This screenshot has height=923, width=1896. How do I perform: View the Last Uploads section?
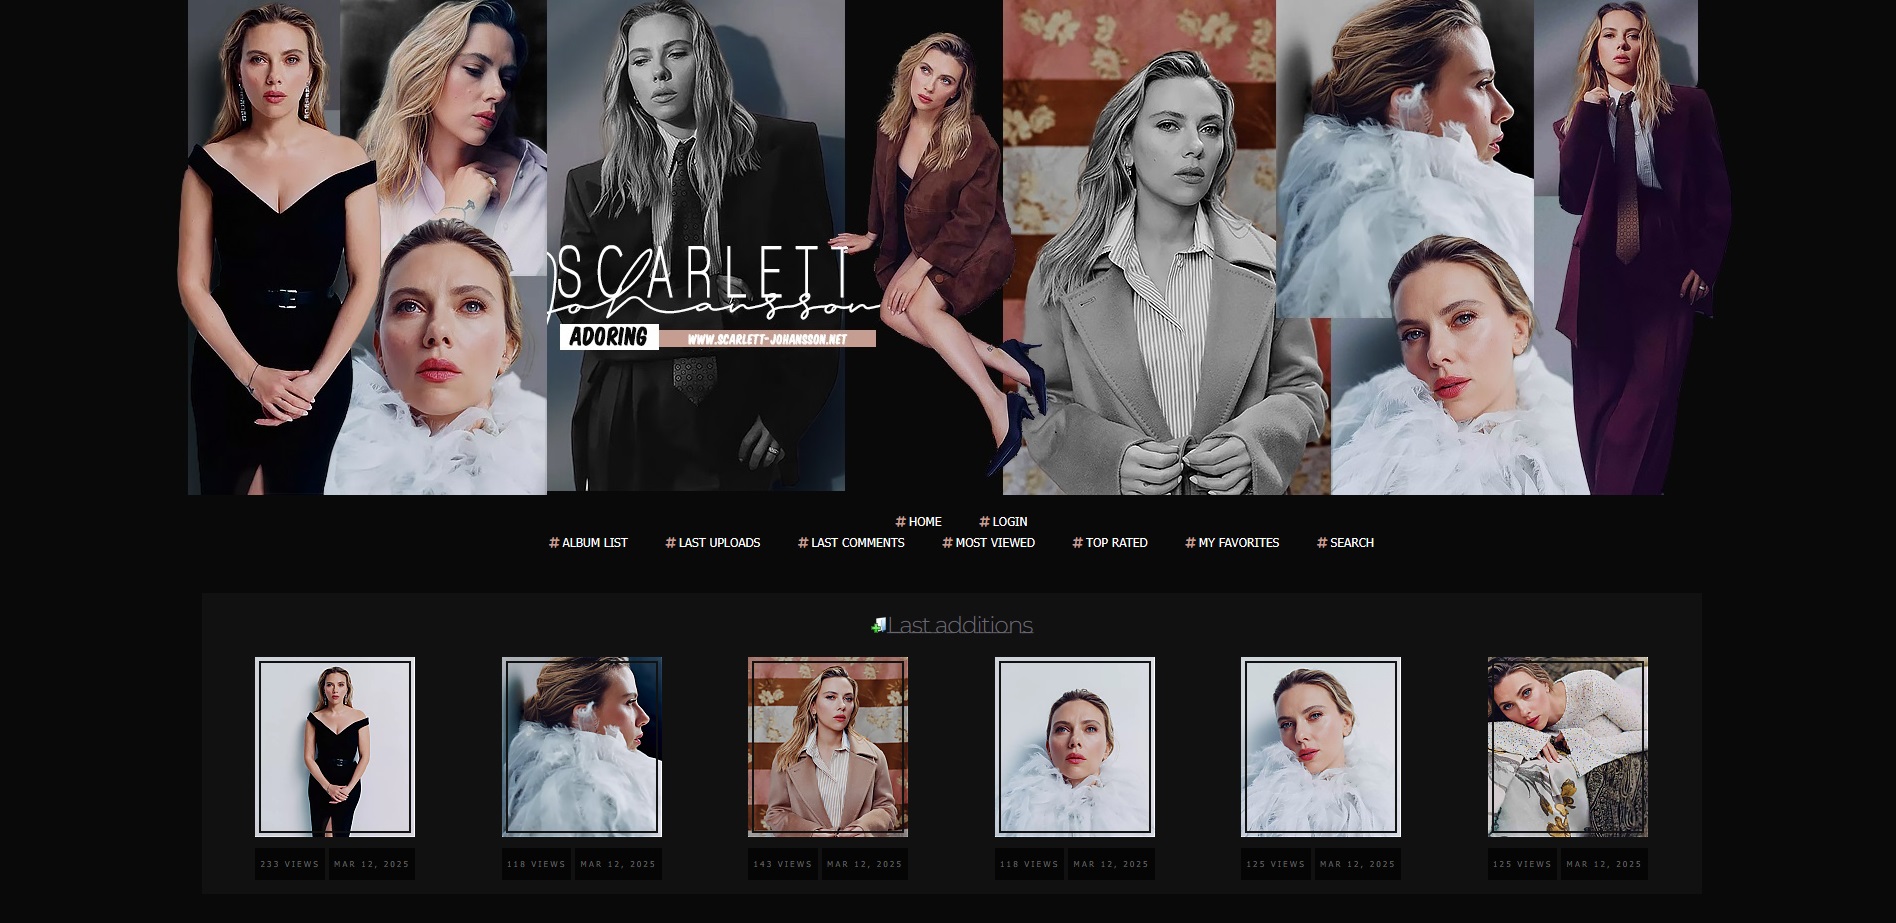[x=713, y=543]
